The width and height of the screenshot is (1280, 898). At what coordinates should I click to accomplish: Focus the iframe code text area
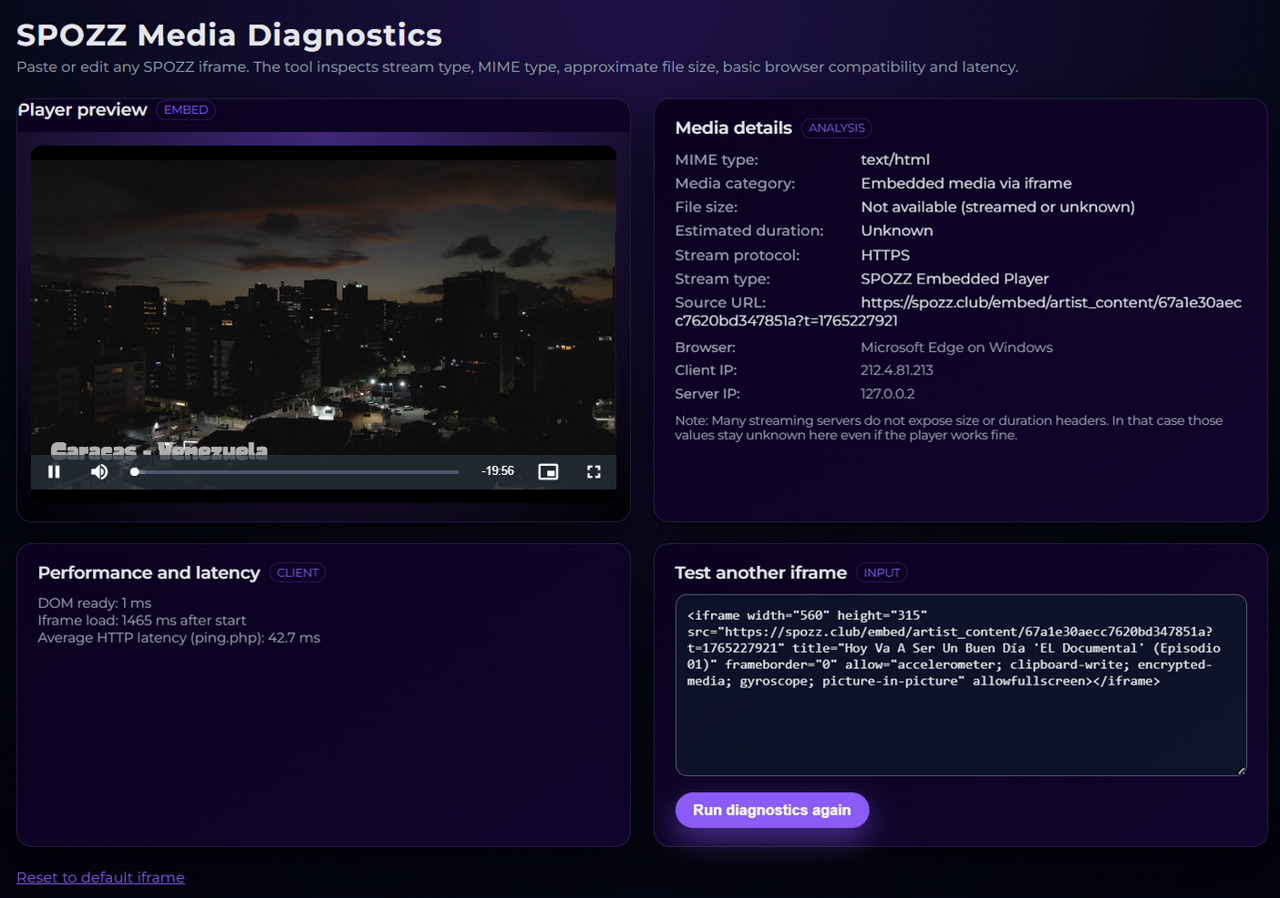(960, 720)
